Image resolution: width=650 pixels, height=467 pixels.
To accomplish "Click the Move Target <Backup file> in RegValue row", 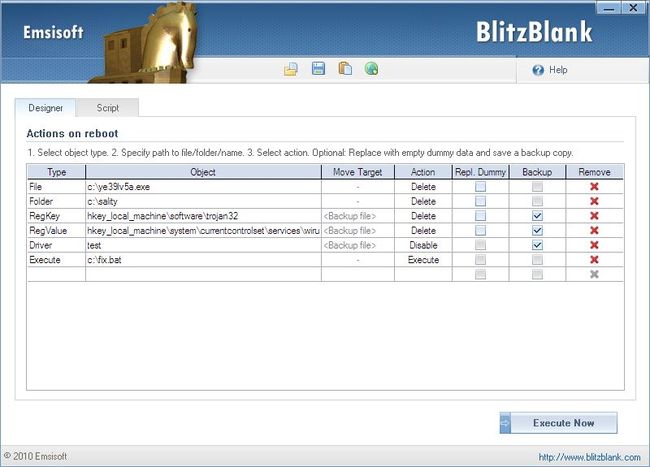I will pyautogui.click(x=358, y=230).
